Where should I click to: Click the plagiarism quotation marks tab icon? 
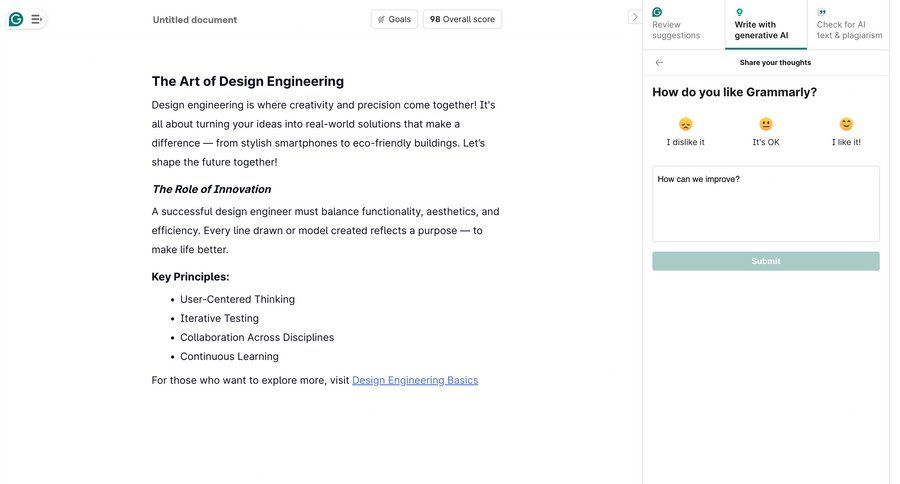click(822, 12)
